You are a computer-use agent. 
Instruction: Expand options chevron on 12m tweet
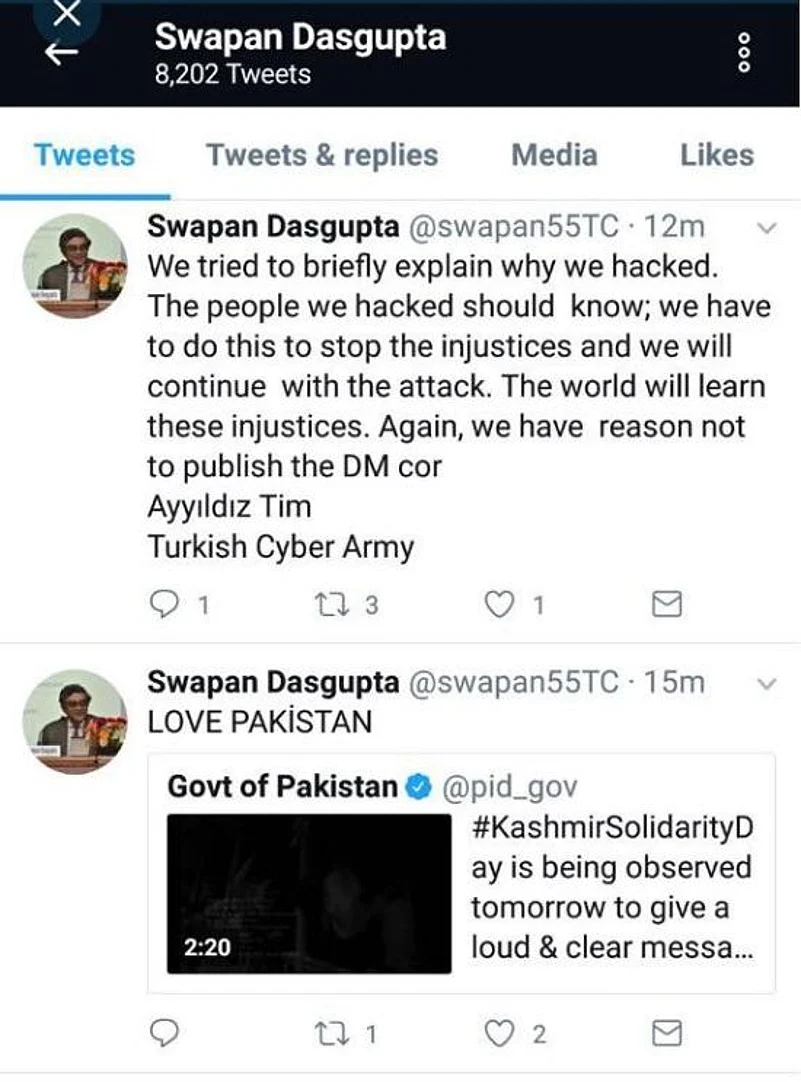point(767,229)
